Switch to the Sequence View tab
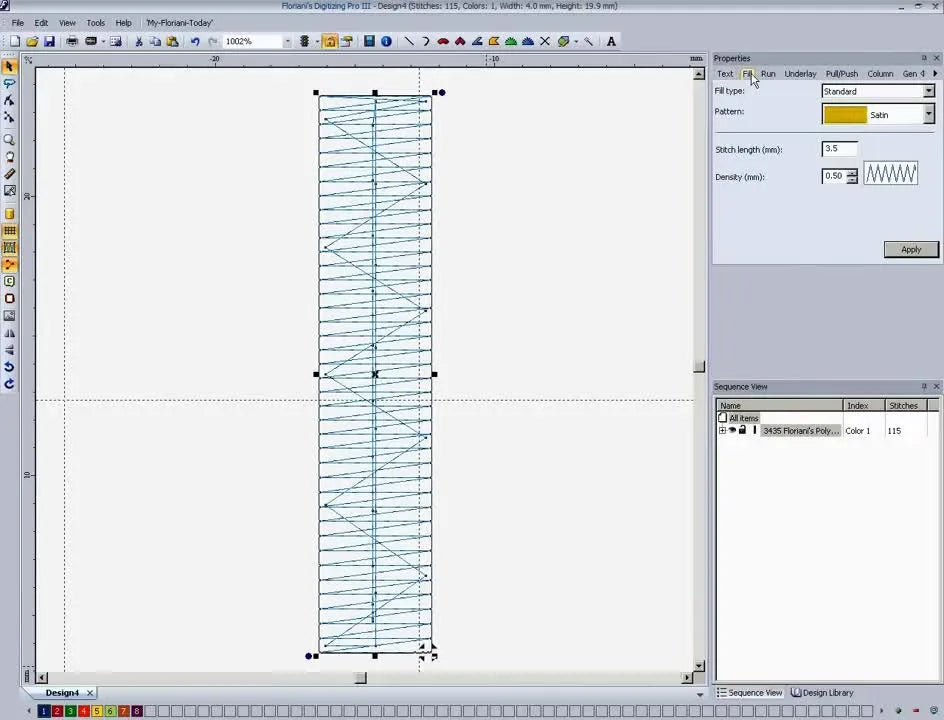The height and width of the screenshot is (720, 944). point(750,693)
